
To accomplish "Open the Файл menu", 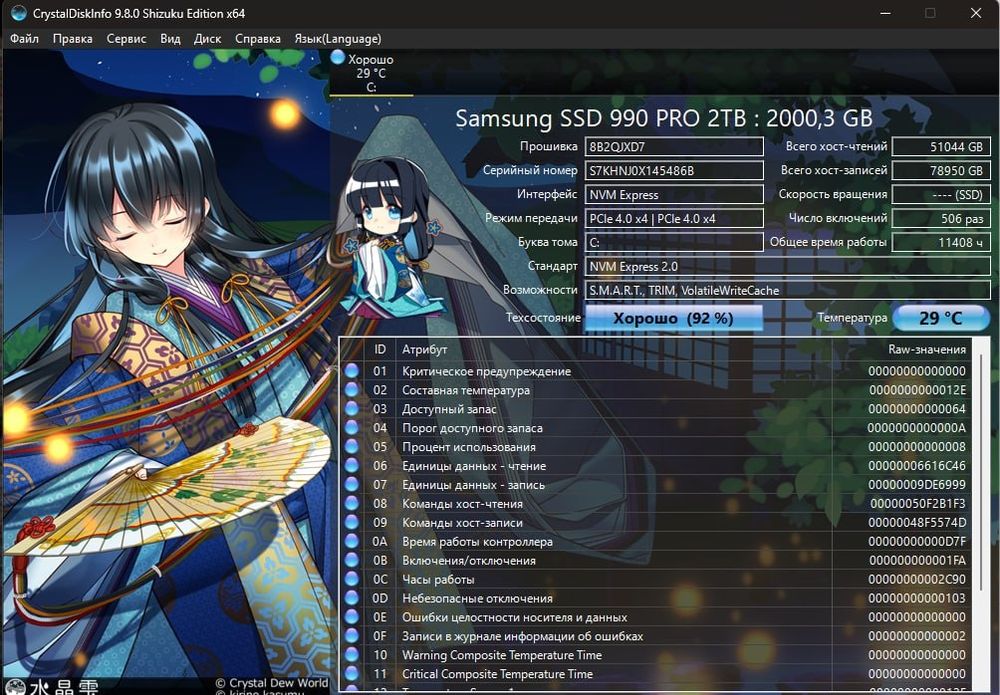I will (24, 39).
